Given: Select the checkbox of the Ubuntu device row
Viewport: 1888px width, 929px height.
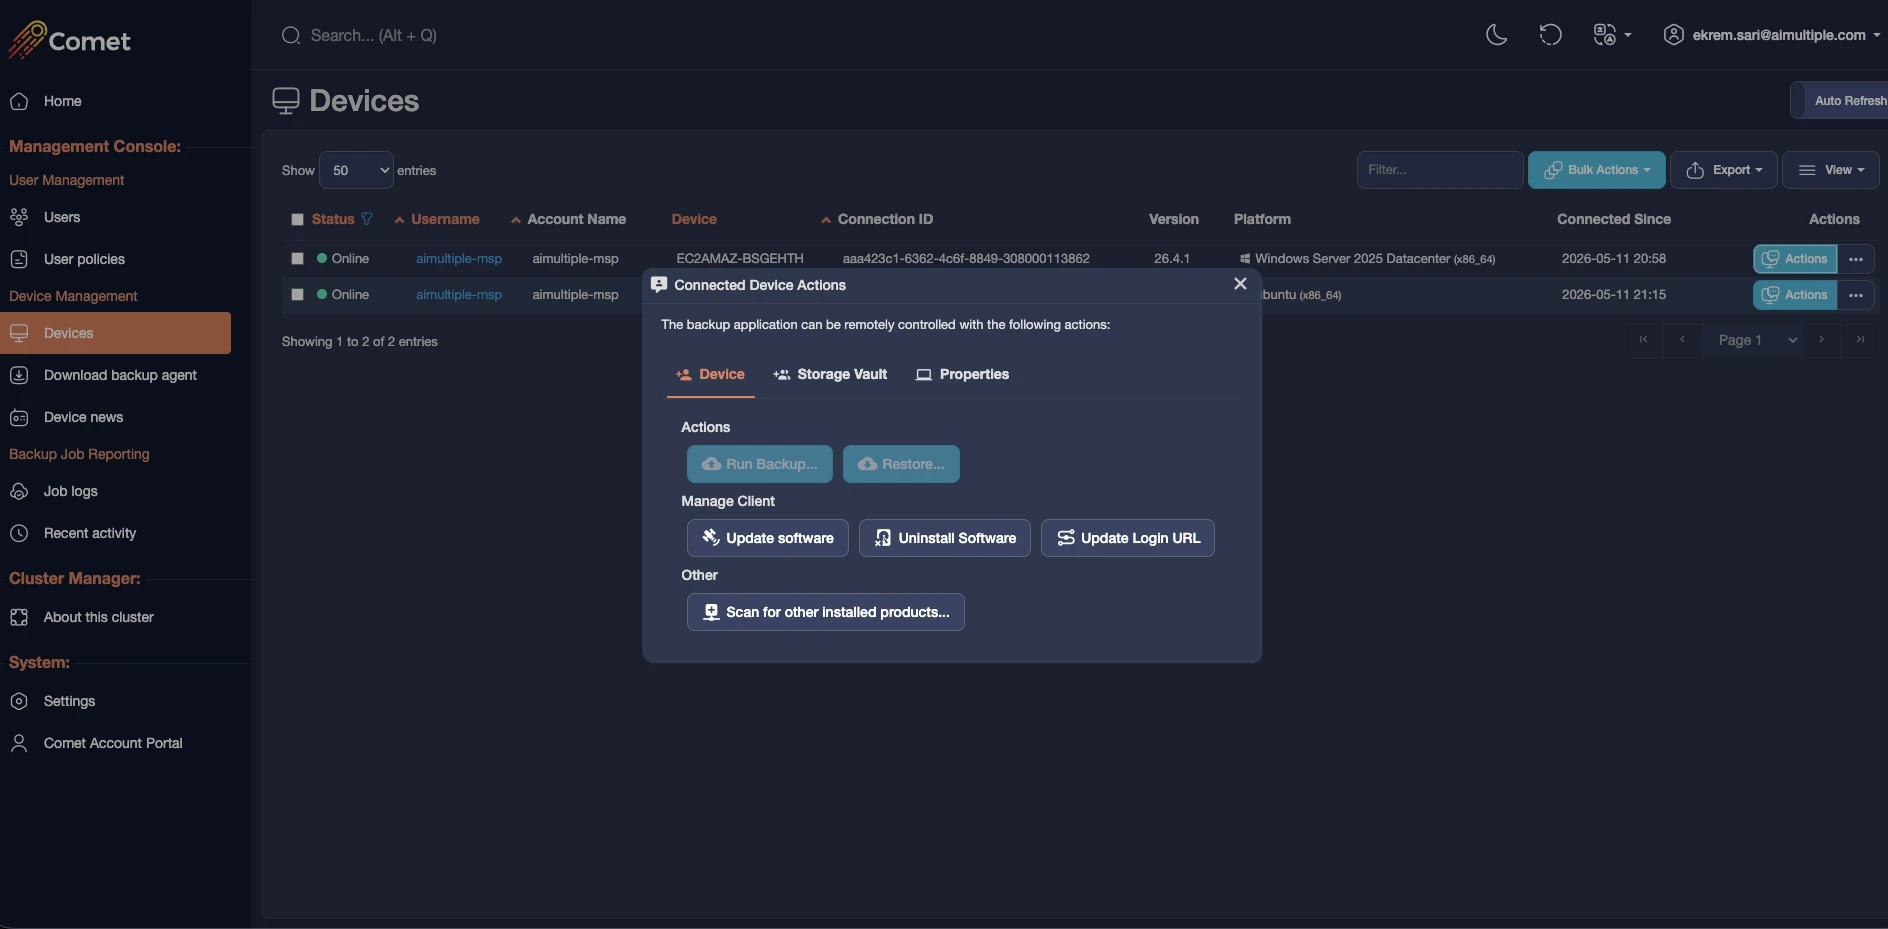Looking at the screenshot, I should (297, 294).
